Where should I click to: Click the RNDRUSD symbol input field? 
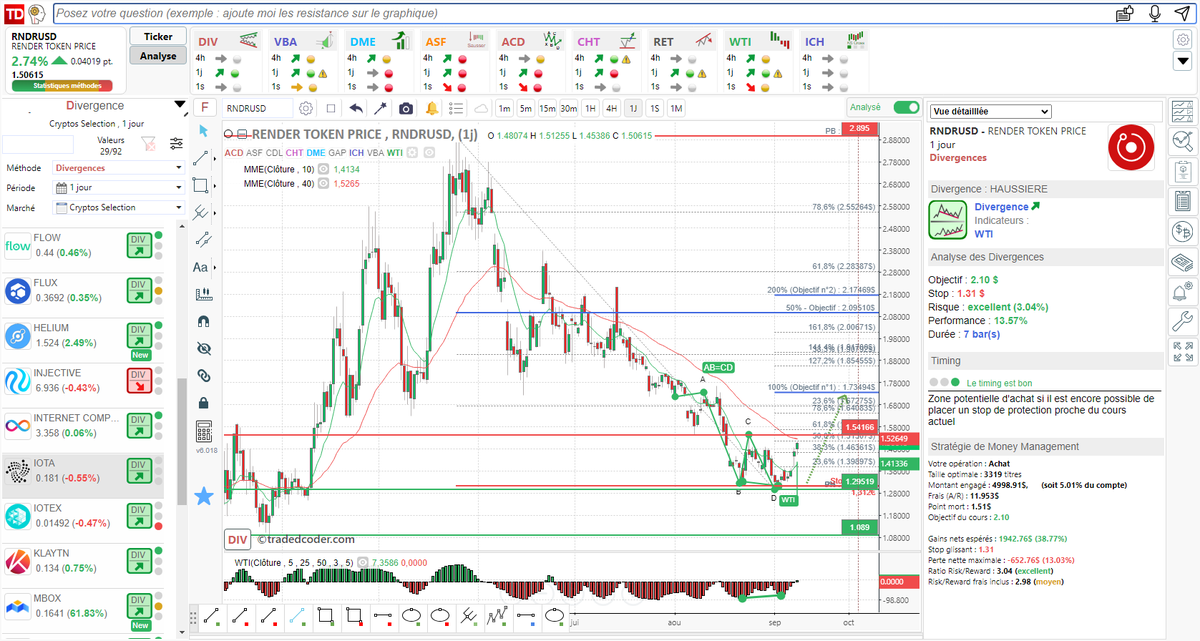257,108
